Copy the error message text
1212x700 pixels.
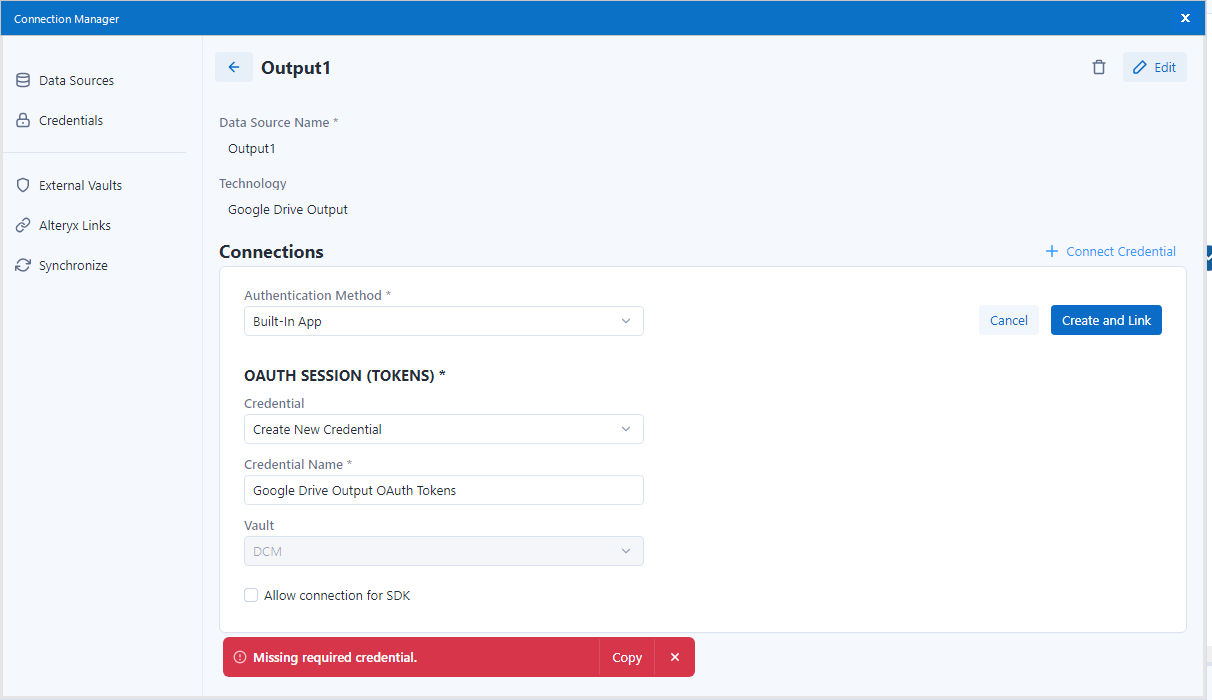(x=627, y=657)
